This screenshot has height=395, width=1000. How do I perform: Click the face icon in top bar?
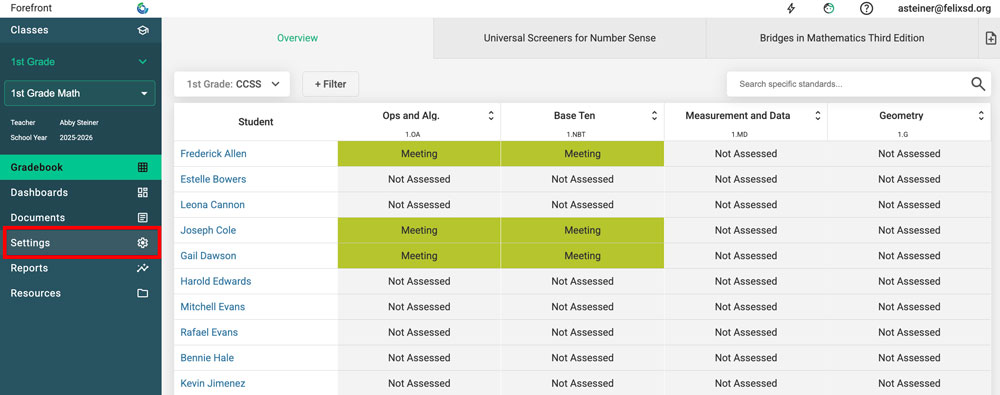828,8
